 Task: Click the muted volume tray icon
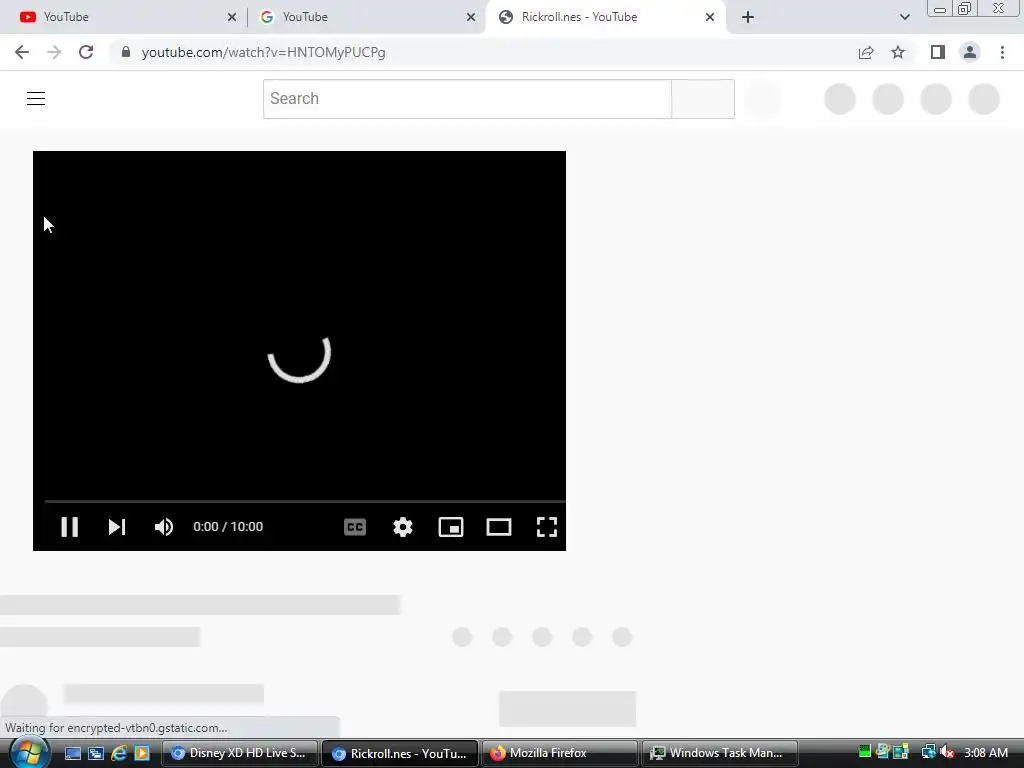(947, 752)
